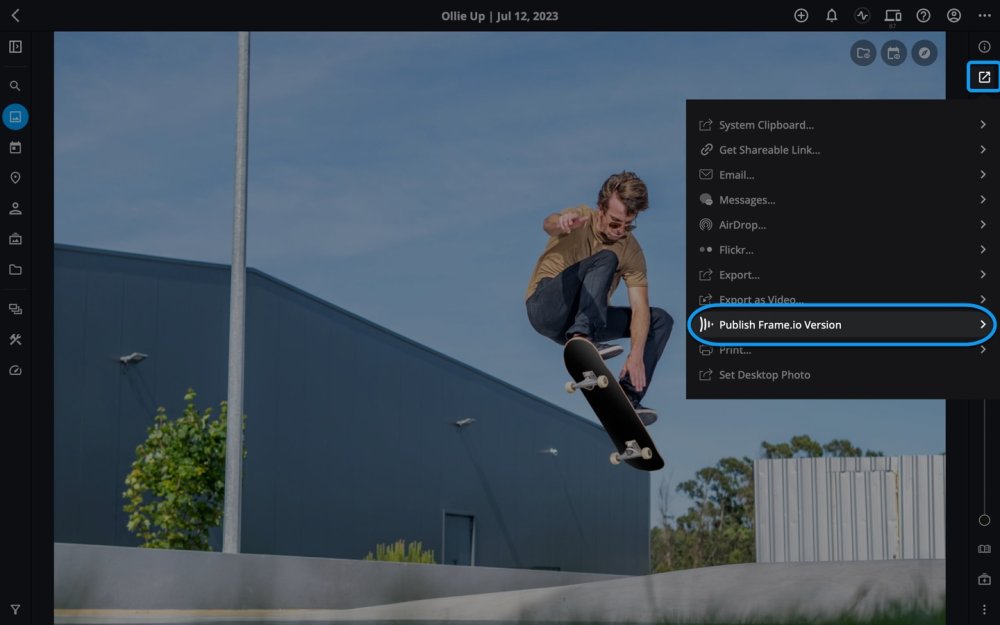Screen dimensions: 1000x625
Task: Select the photos view icon in the sidebar
Action: click(15, 117)
